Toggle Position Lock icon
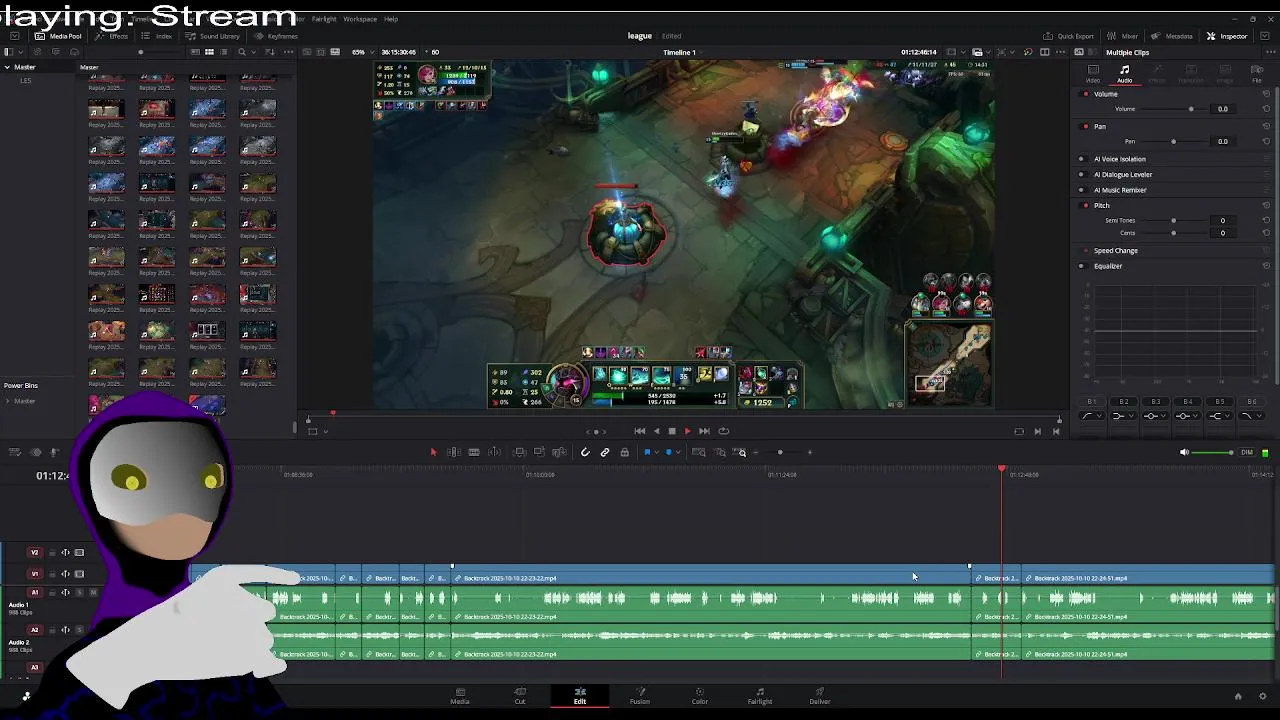Screen dimensions: 1280x720 tap(625, 452)
